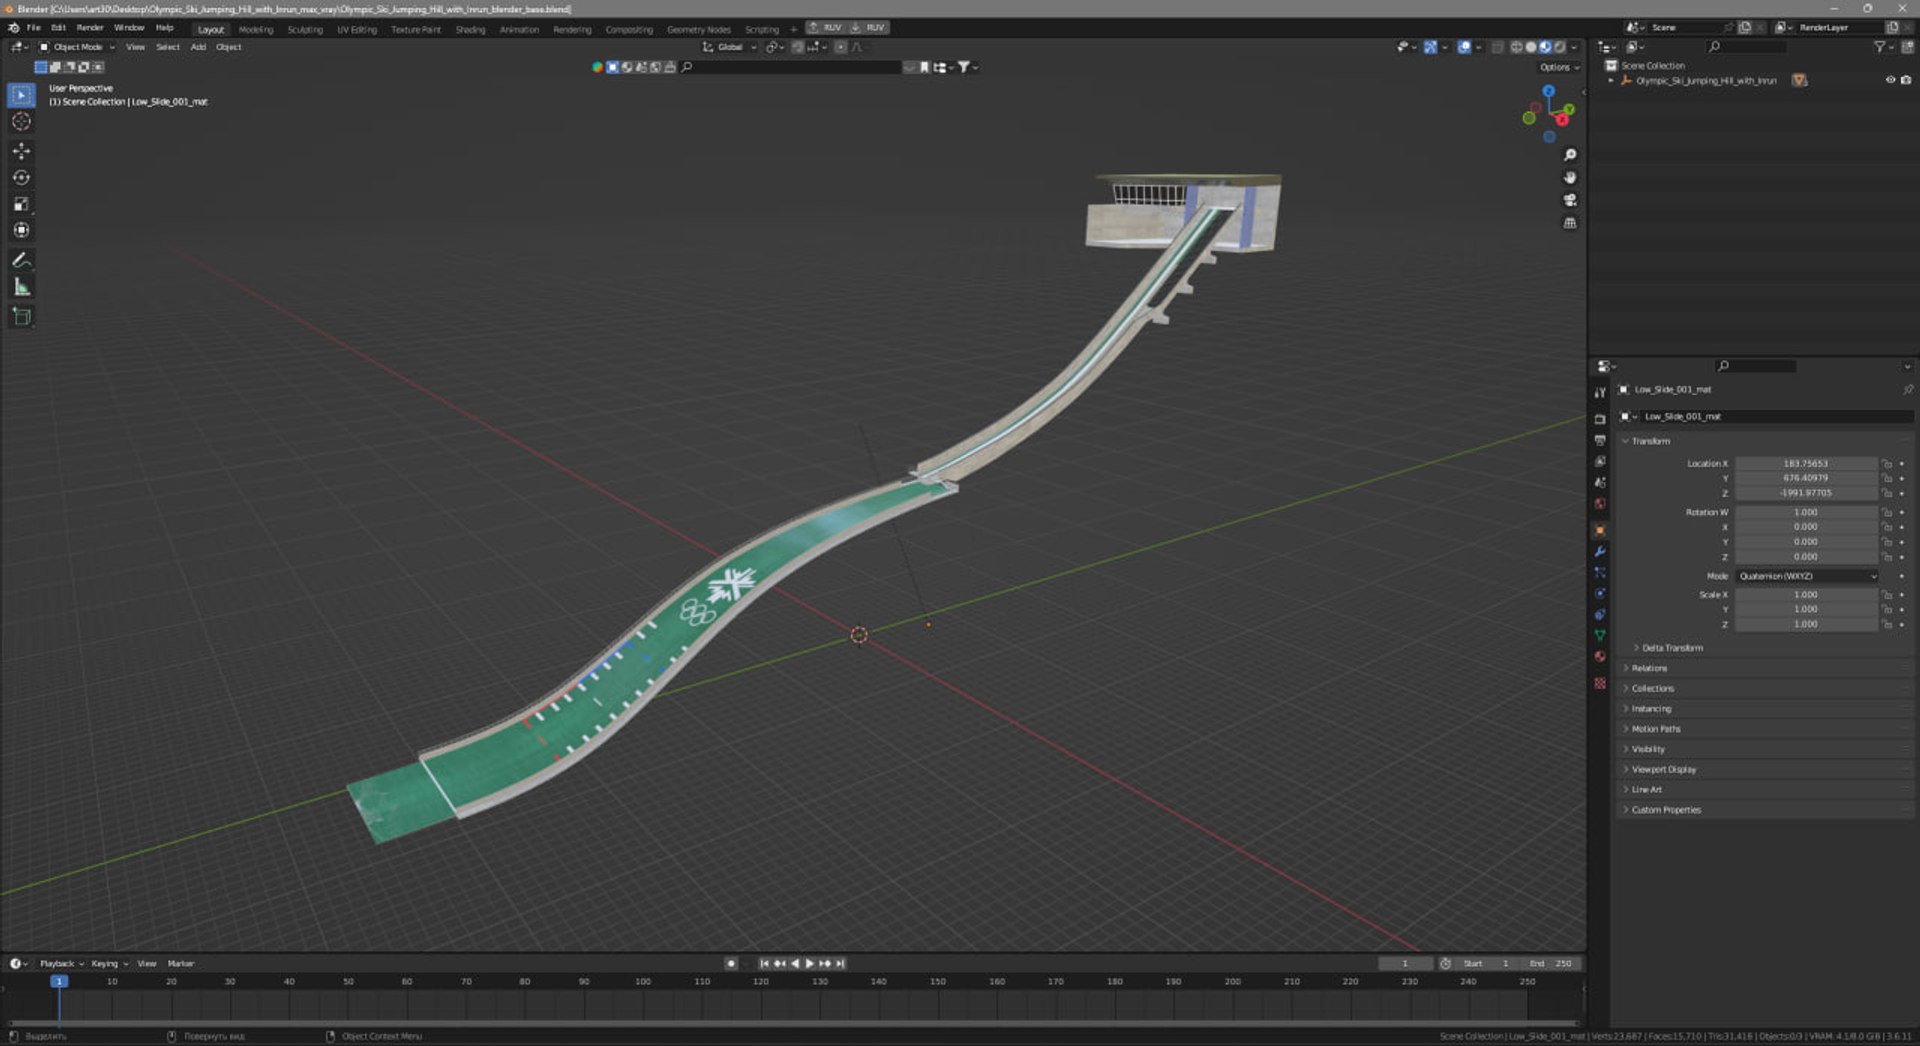
Task: Expand the Viewport Display panel
Action: click(1664, 770)
